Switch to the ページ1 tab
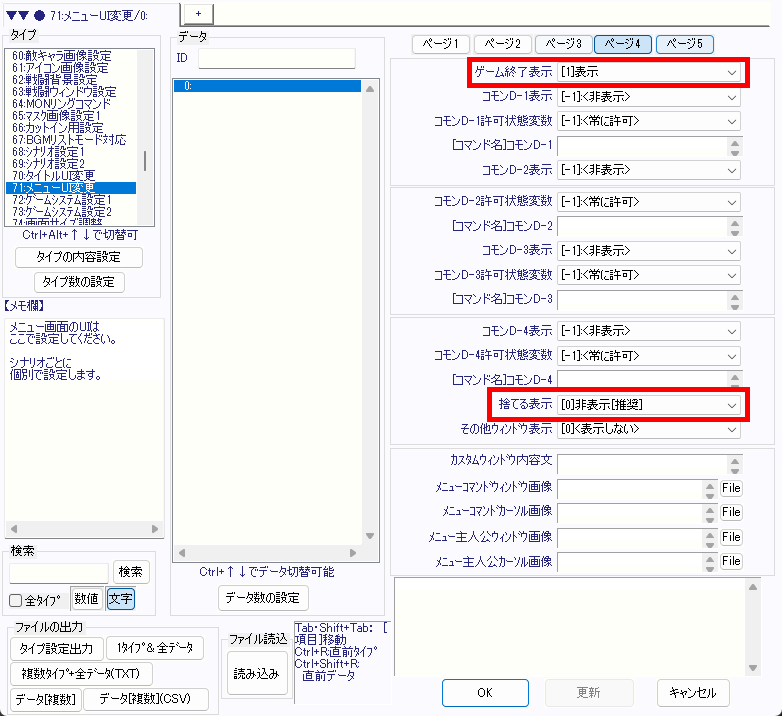Viewport: 782px width, 716px height. 441,44
